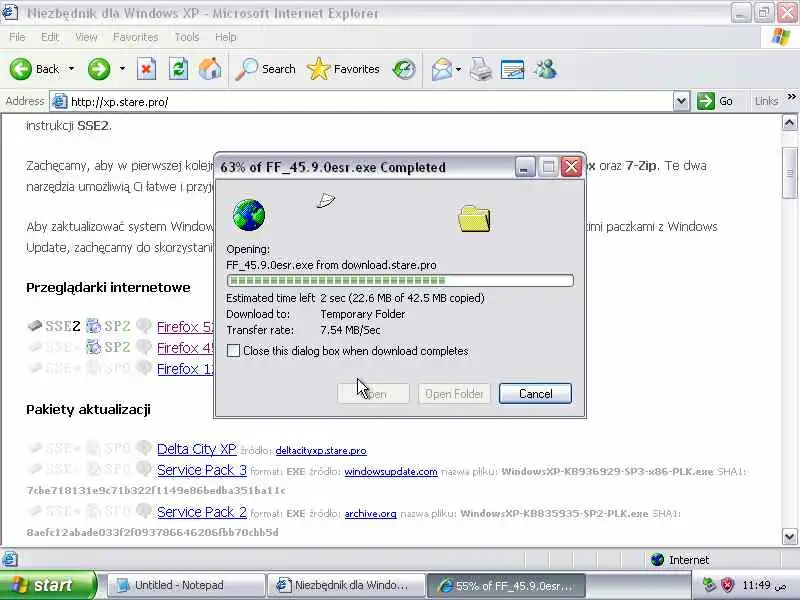Click the green Forward arrow icon
The width and height of the screenshot is (800, 600).
coord(99,69)
